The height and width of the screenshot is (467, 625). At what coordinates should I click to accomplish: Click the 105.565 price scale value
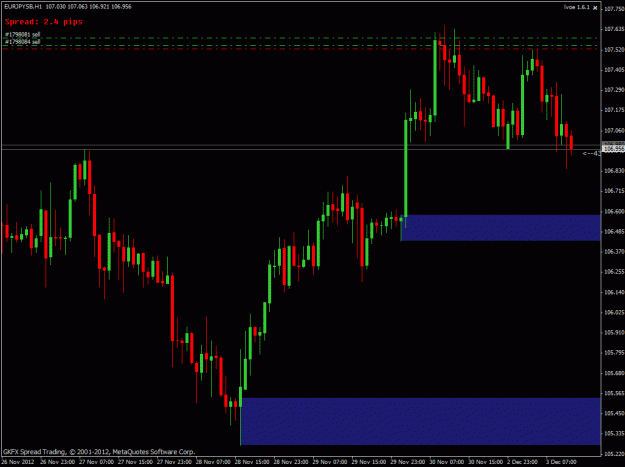pyautogui.click(x=614, y=393)
